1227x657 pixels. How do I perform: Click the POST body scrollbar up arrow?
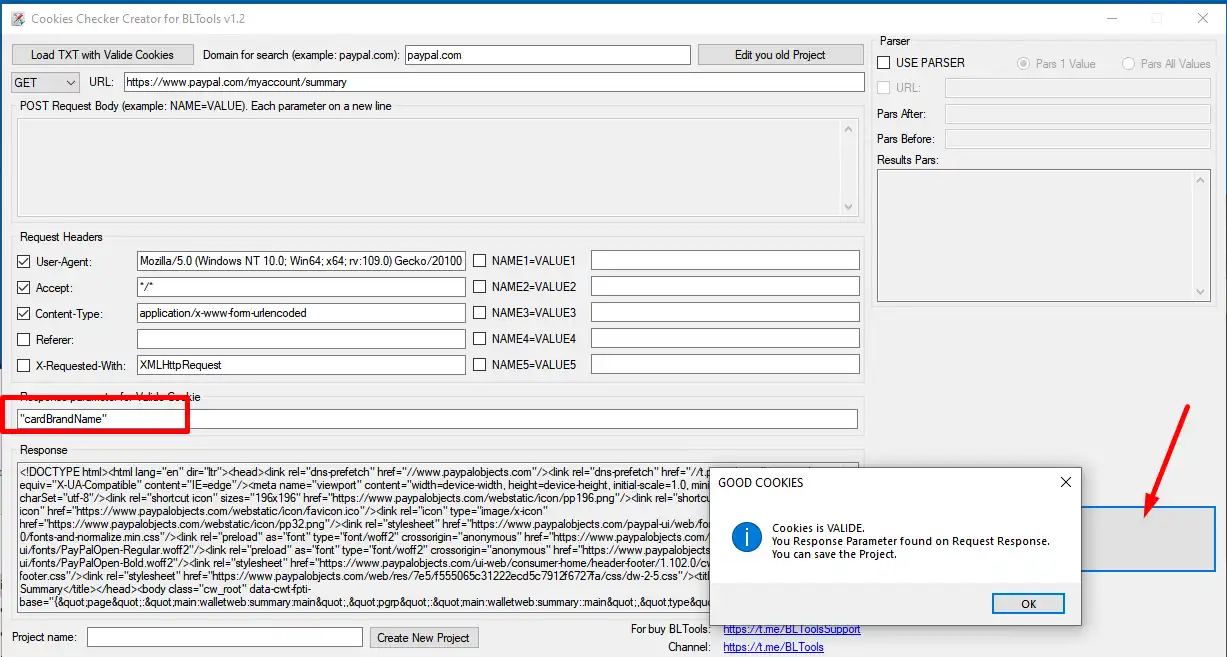(x=850, y=127)
